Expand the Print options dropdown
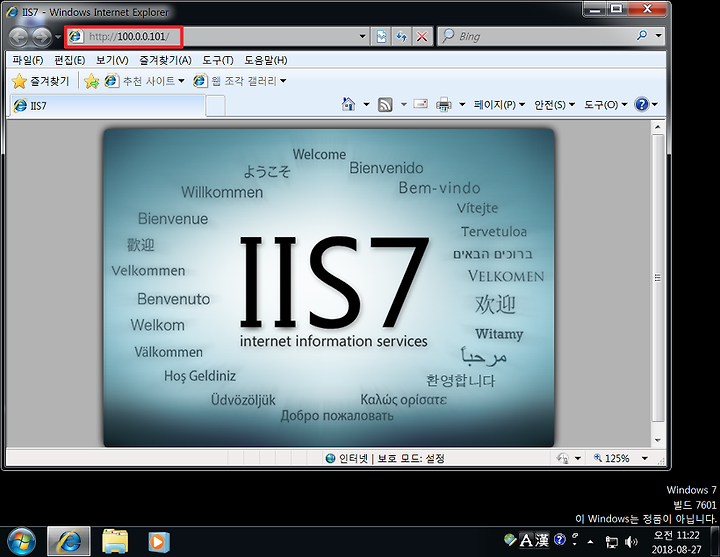Image resolution: width=720 pixels, height=557 pixels. tap(462, 105)
